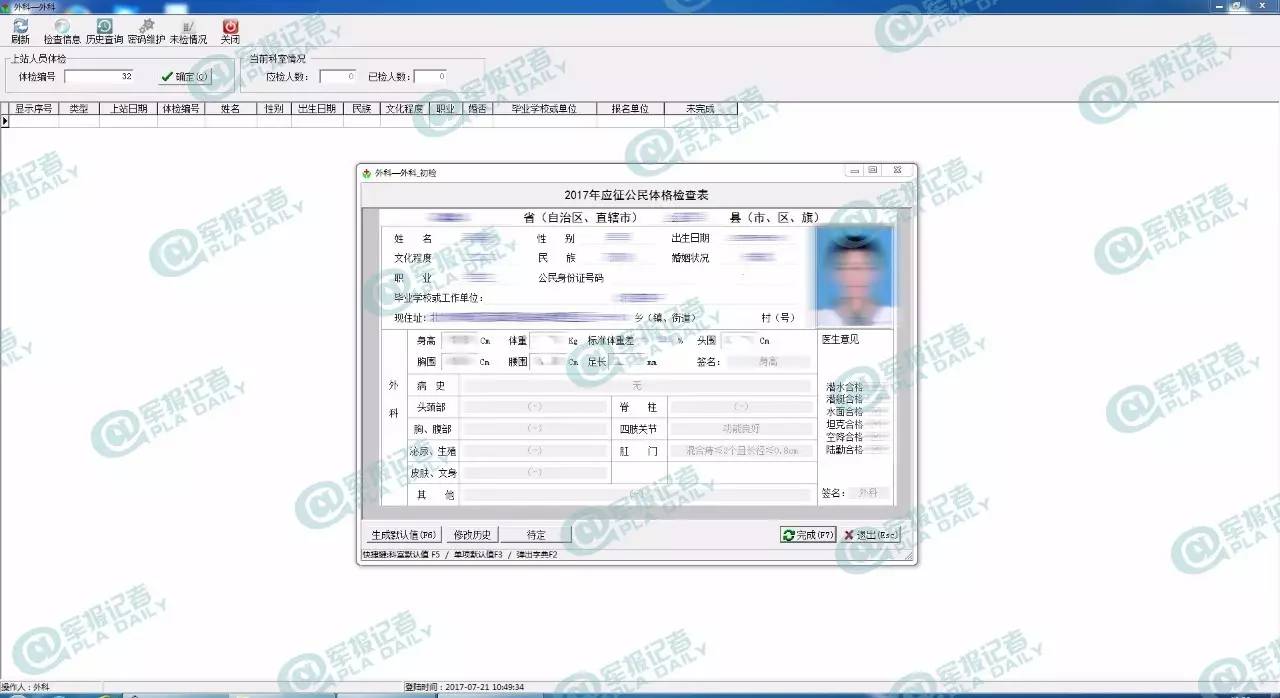Click the 病史 medical history field

click(636, 386)
